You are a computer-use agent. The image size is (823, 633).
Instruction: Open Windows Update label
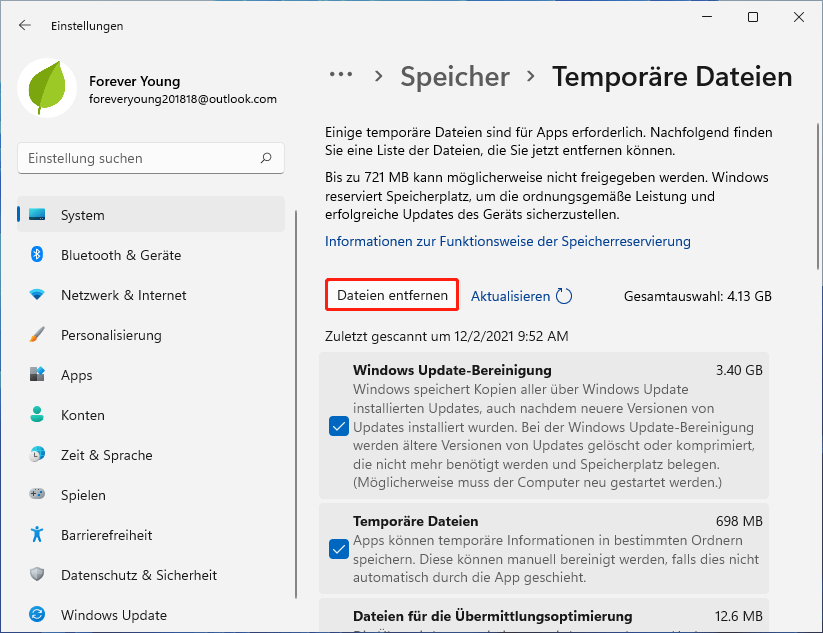[x=114, y=615]
